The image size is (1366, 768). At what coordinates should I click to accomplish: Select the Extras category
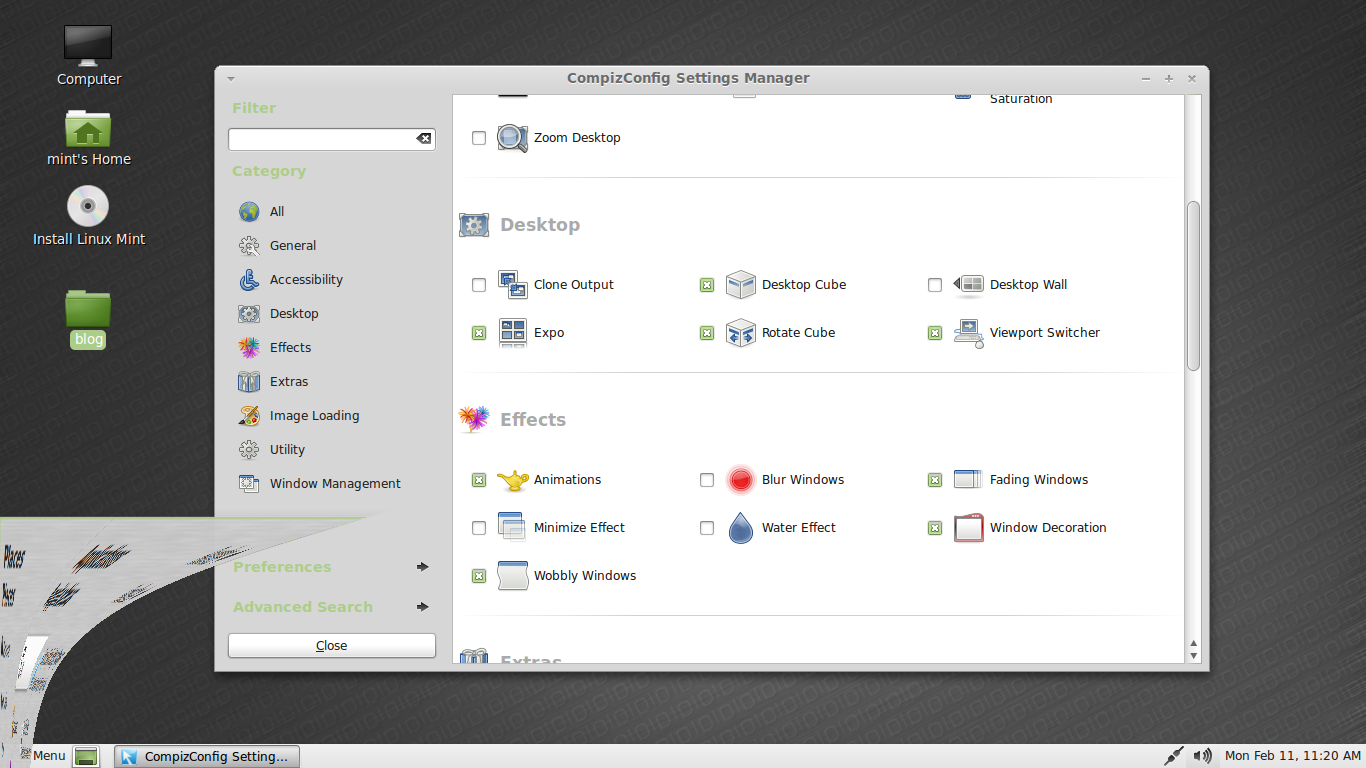coord(289,382)
